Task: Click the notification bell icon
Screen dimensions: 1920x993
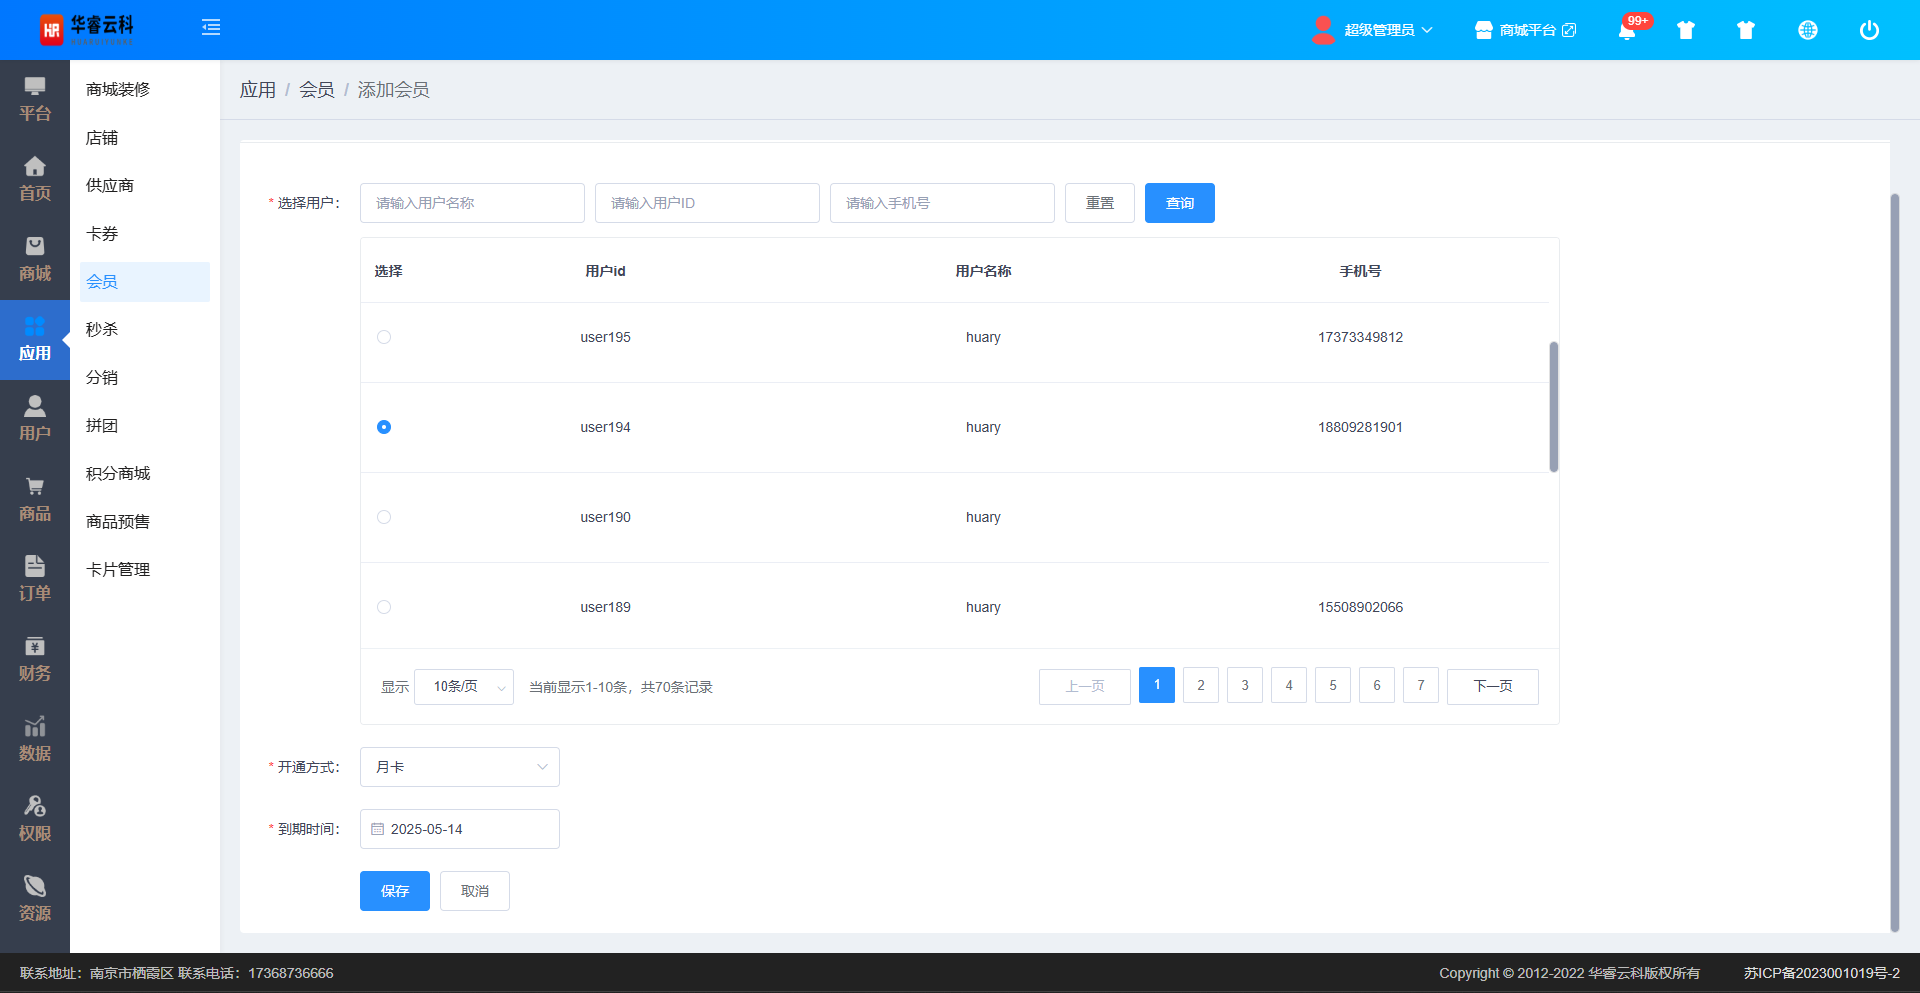Action: (1626, 31)
